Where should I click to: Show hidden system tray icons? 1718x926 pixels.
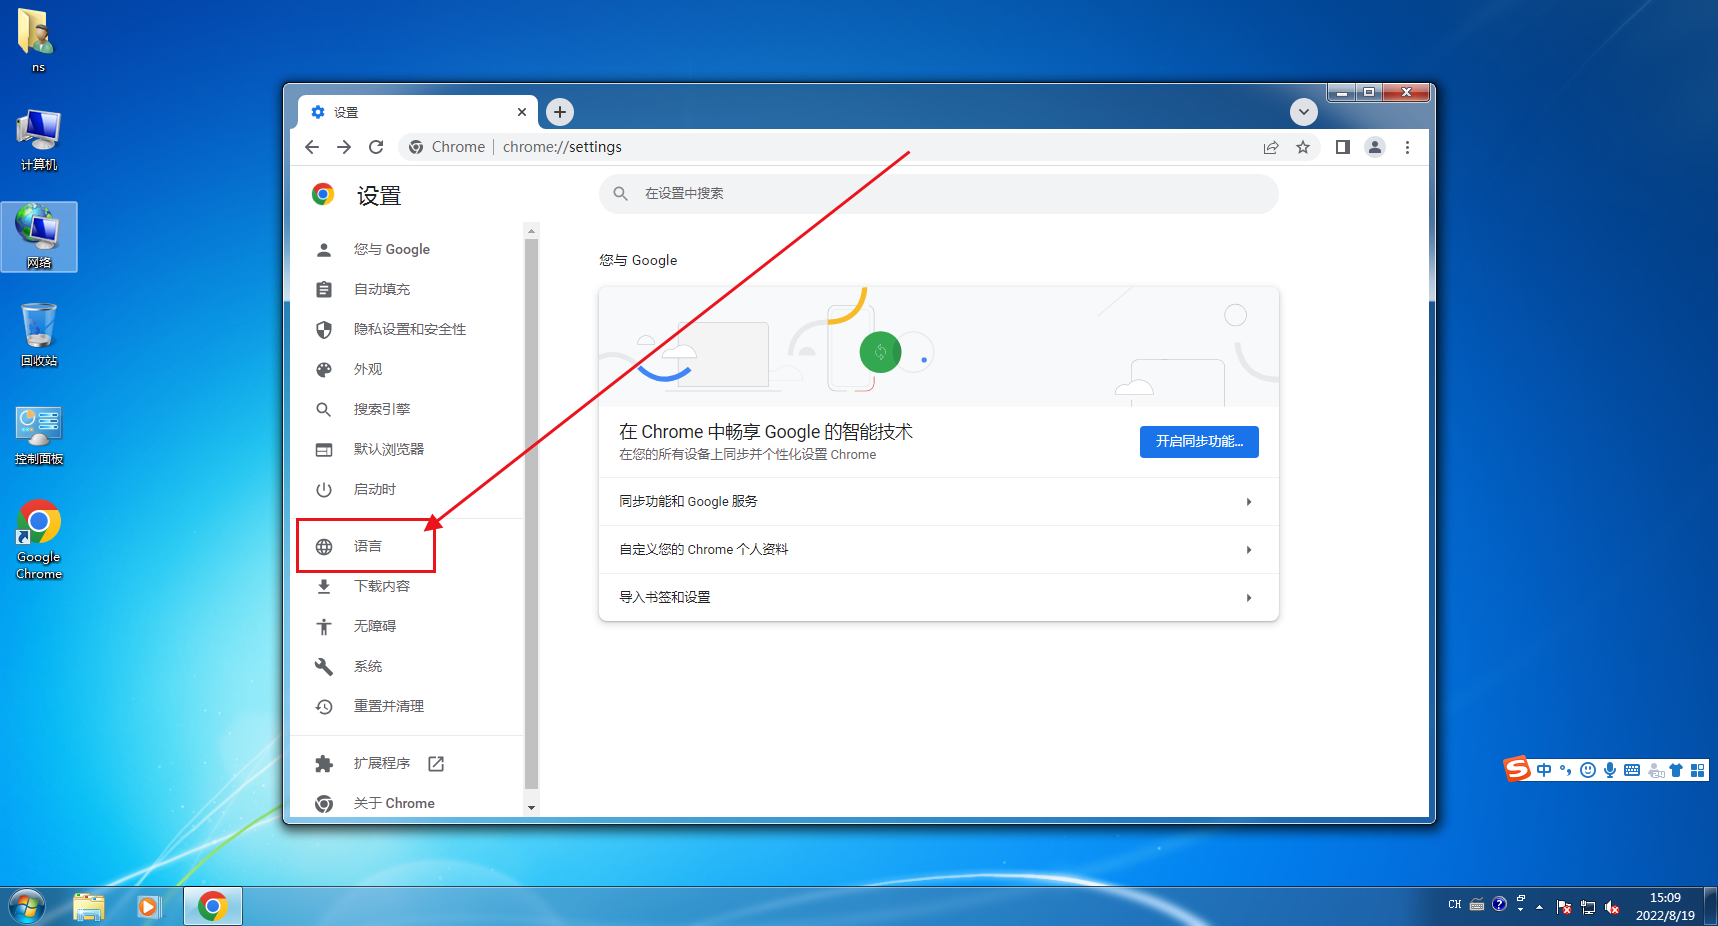pyautogui.click(x=1539, y=907)
